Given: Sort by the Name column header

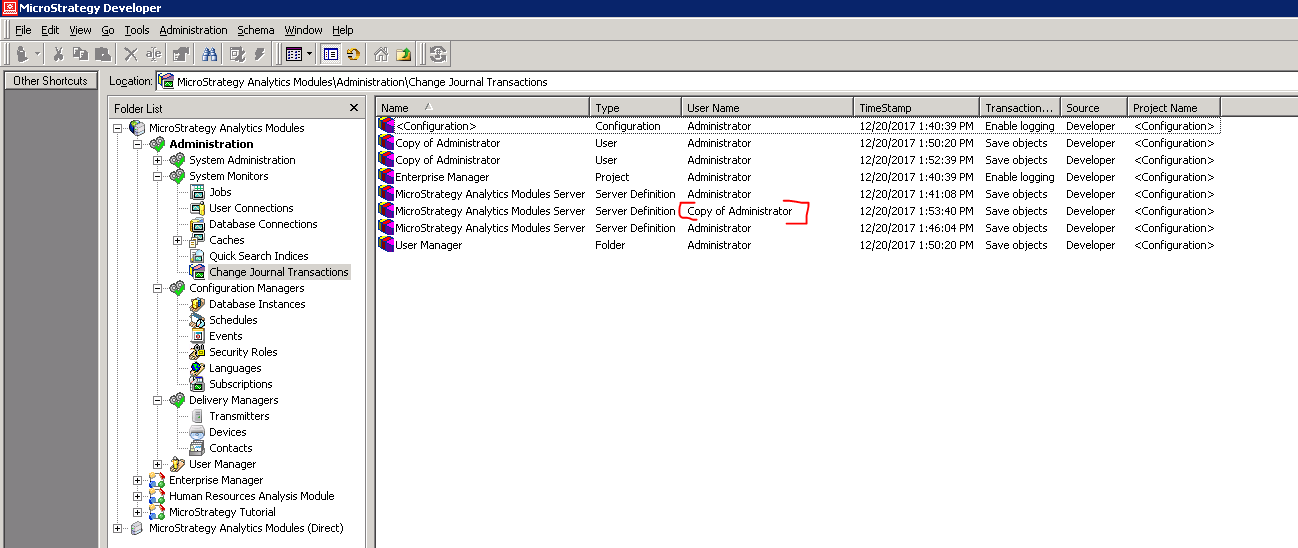Looking at the screenshot, I should 483,107.
